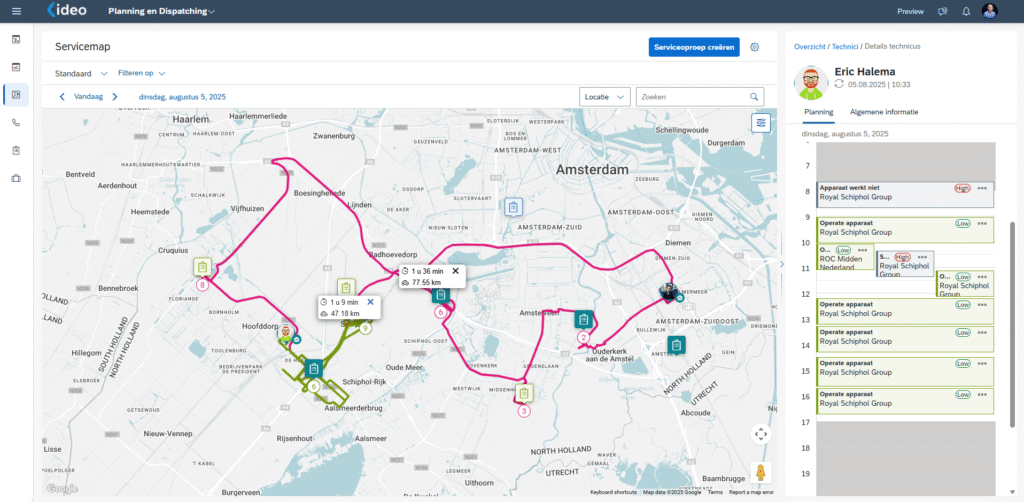Viewport: 1024px width, 502px height.
Task: Collapse the technician details side panel arrow
Action: point(782,264)
